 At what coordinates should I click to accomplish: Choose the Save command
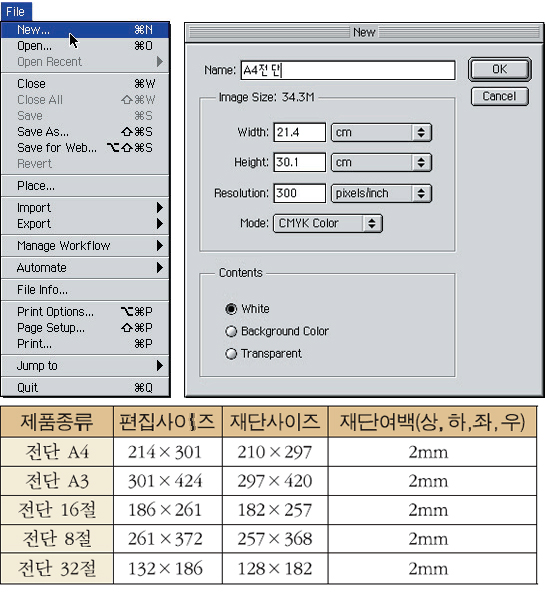pyautogui.click(x=85, y=116)
